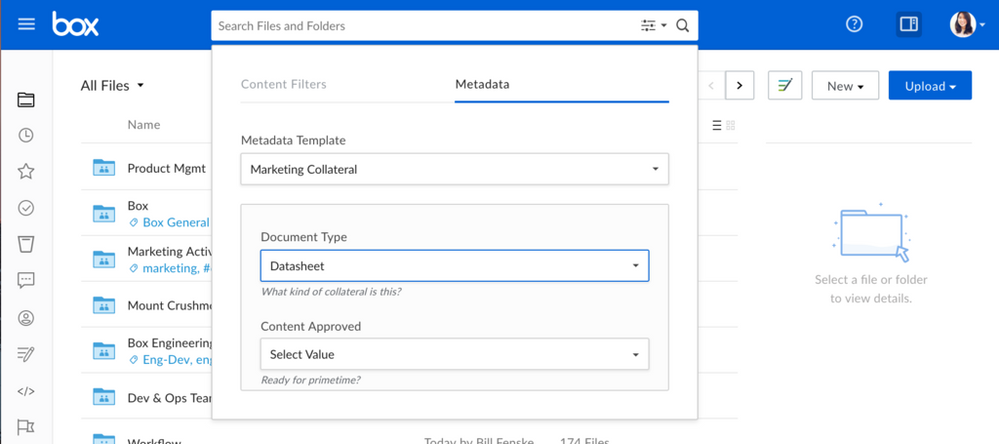This screenshot has width=999, height=444.
Task: Open the hamburger navigation menu
Action: pyautogui.click(x=27, y=24)
